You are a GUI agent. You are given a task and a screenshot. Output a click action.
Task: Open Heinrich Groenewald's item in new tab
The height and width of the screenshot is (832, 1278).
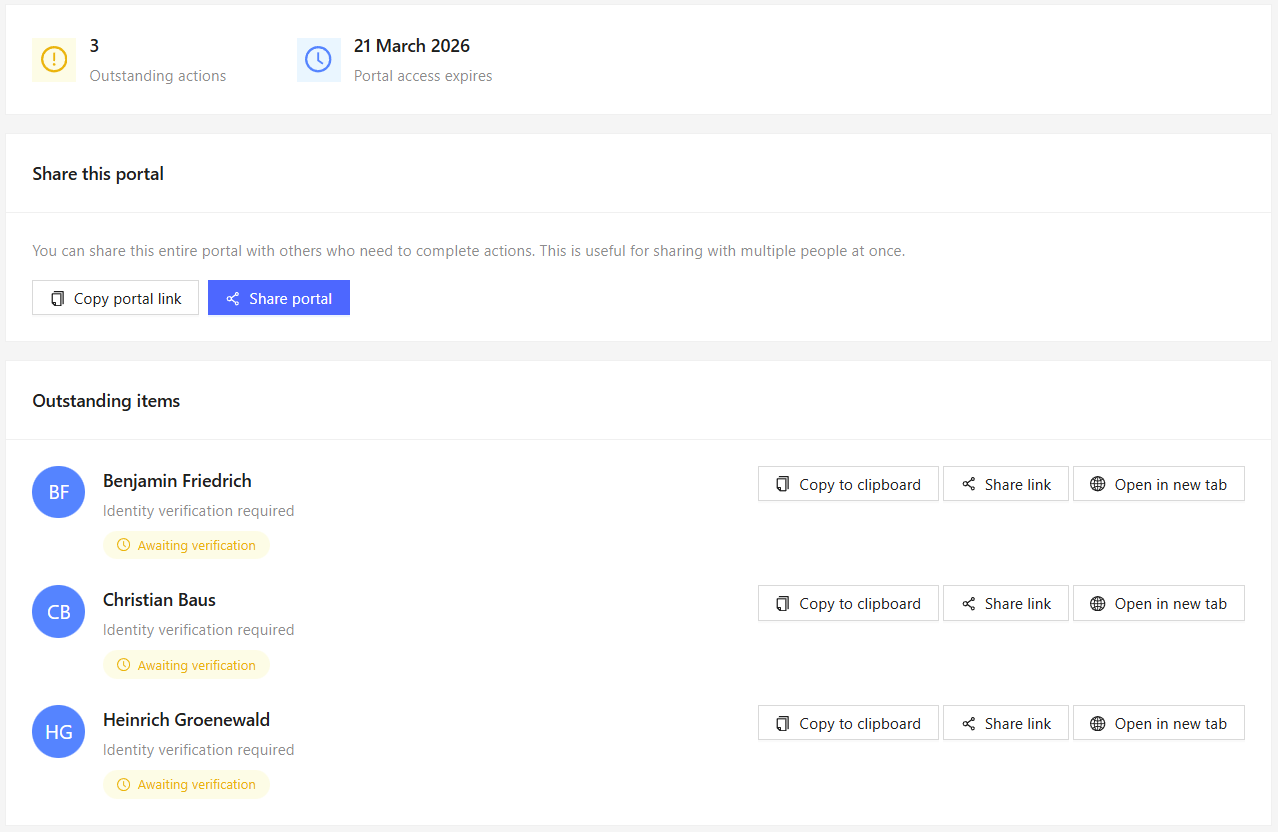(x=1159, y=723)
